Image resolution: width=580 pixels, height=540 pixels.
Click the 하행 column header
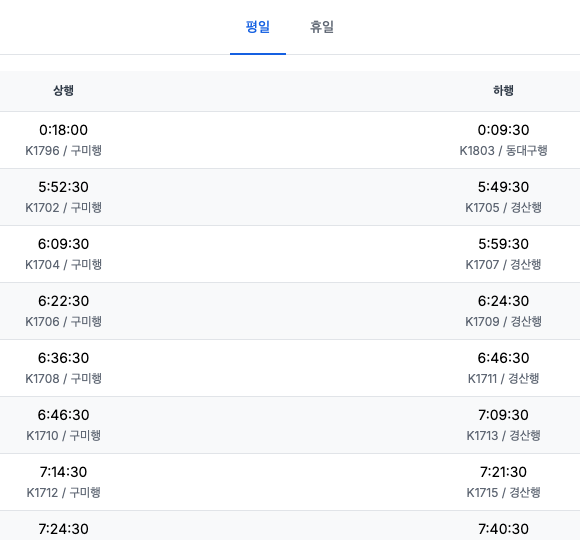pos(503,91)
